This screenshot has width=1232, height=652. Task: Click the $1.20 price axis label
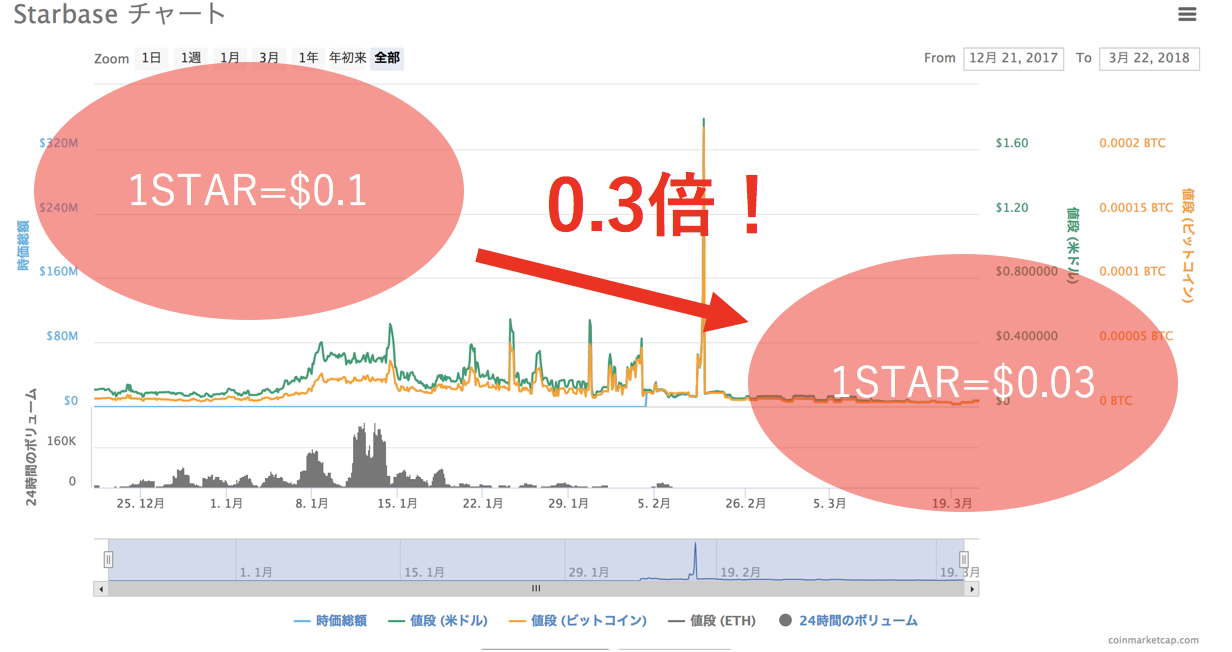pyautogui.click(x=1012, y=207)
